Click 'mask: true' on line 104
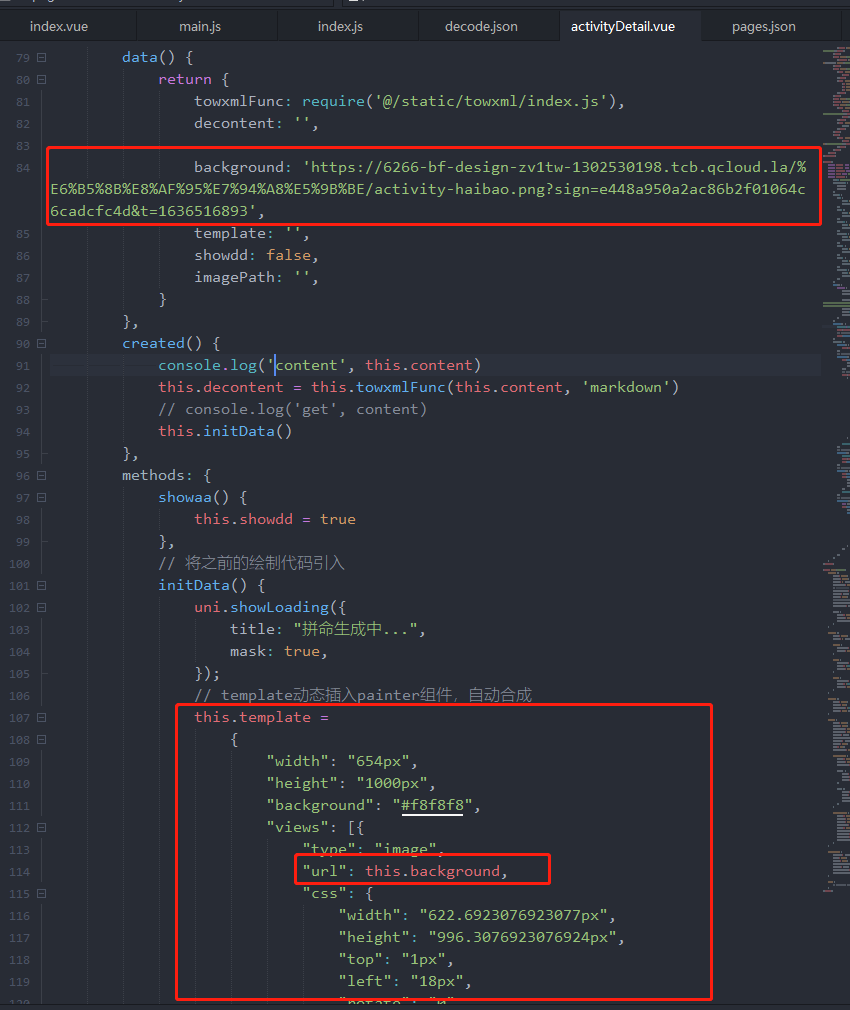This screenshot has height=1010, width=850. coord(275,651)
